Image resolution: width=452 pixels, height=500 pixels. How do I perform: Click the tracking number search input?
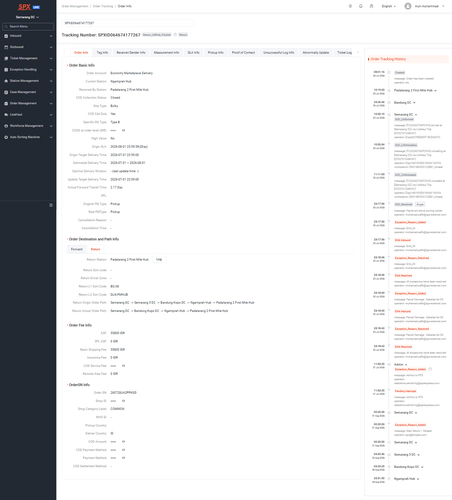pos(128,23)
